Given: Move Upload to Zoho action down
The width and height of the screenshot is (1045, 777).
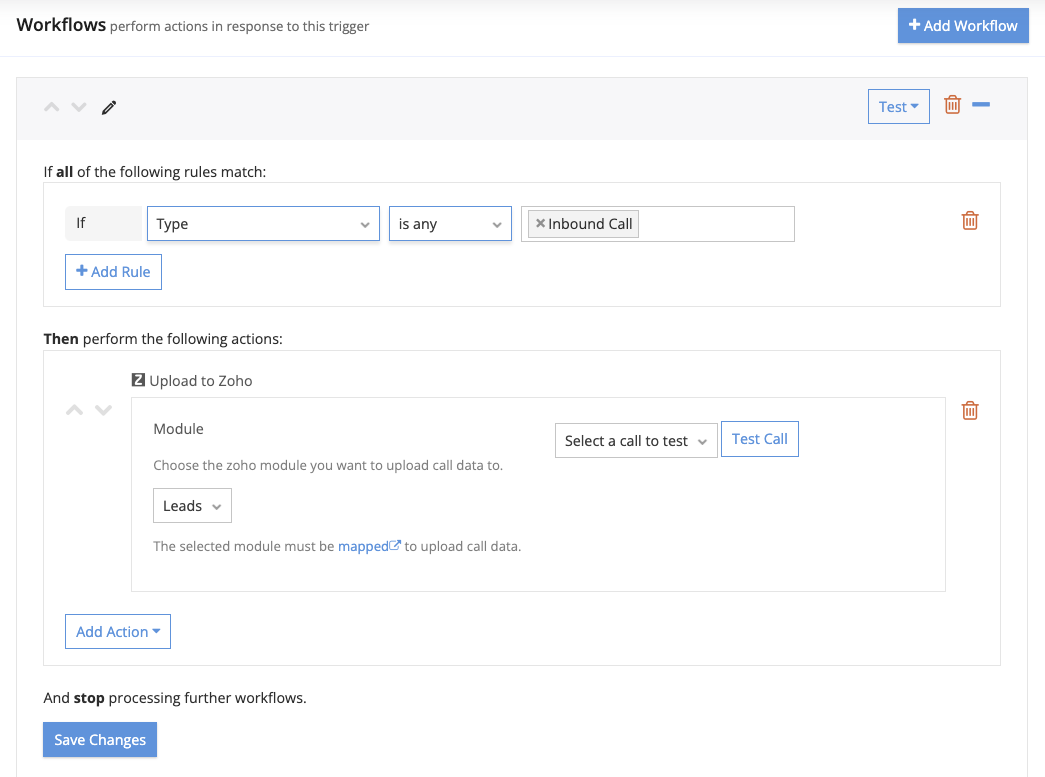Looking at the screenshot, I should [x=103, y=411].
